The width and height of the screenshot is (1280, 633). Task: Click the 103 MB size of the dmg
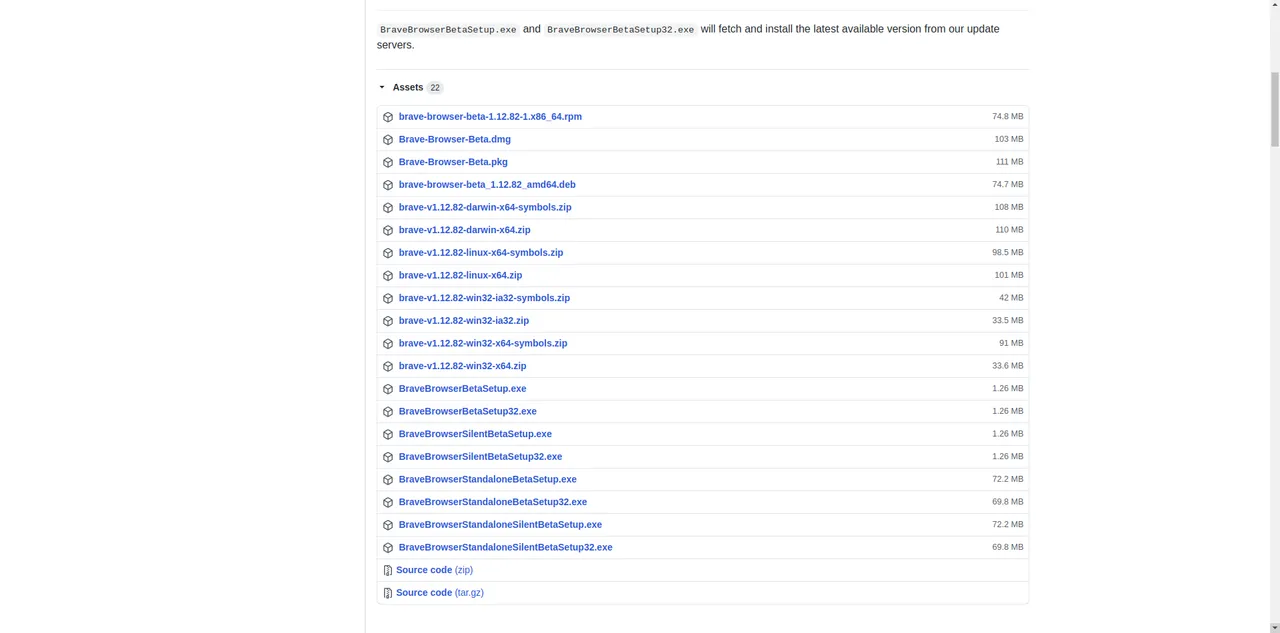1009,139
